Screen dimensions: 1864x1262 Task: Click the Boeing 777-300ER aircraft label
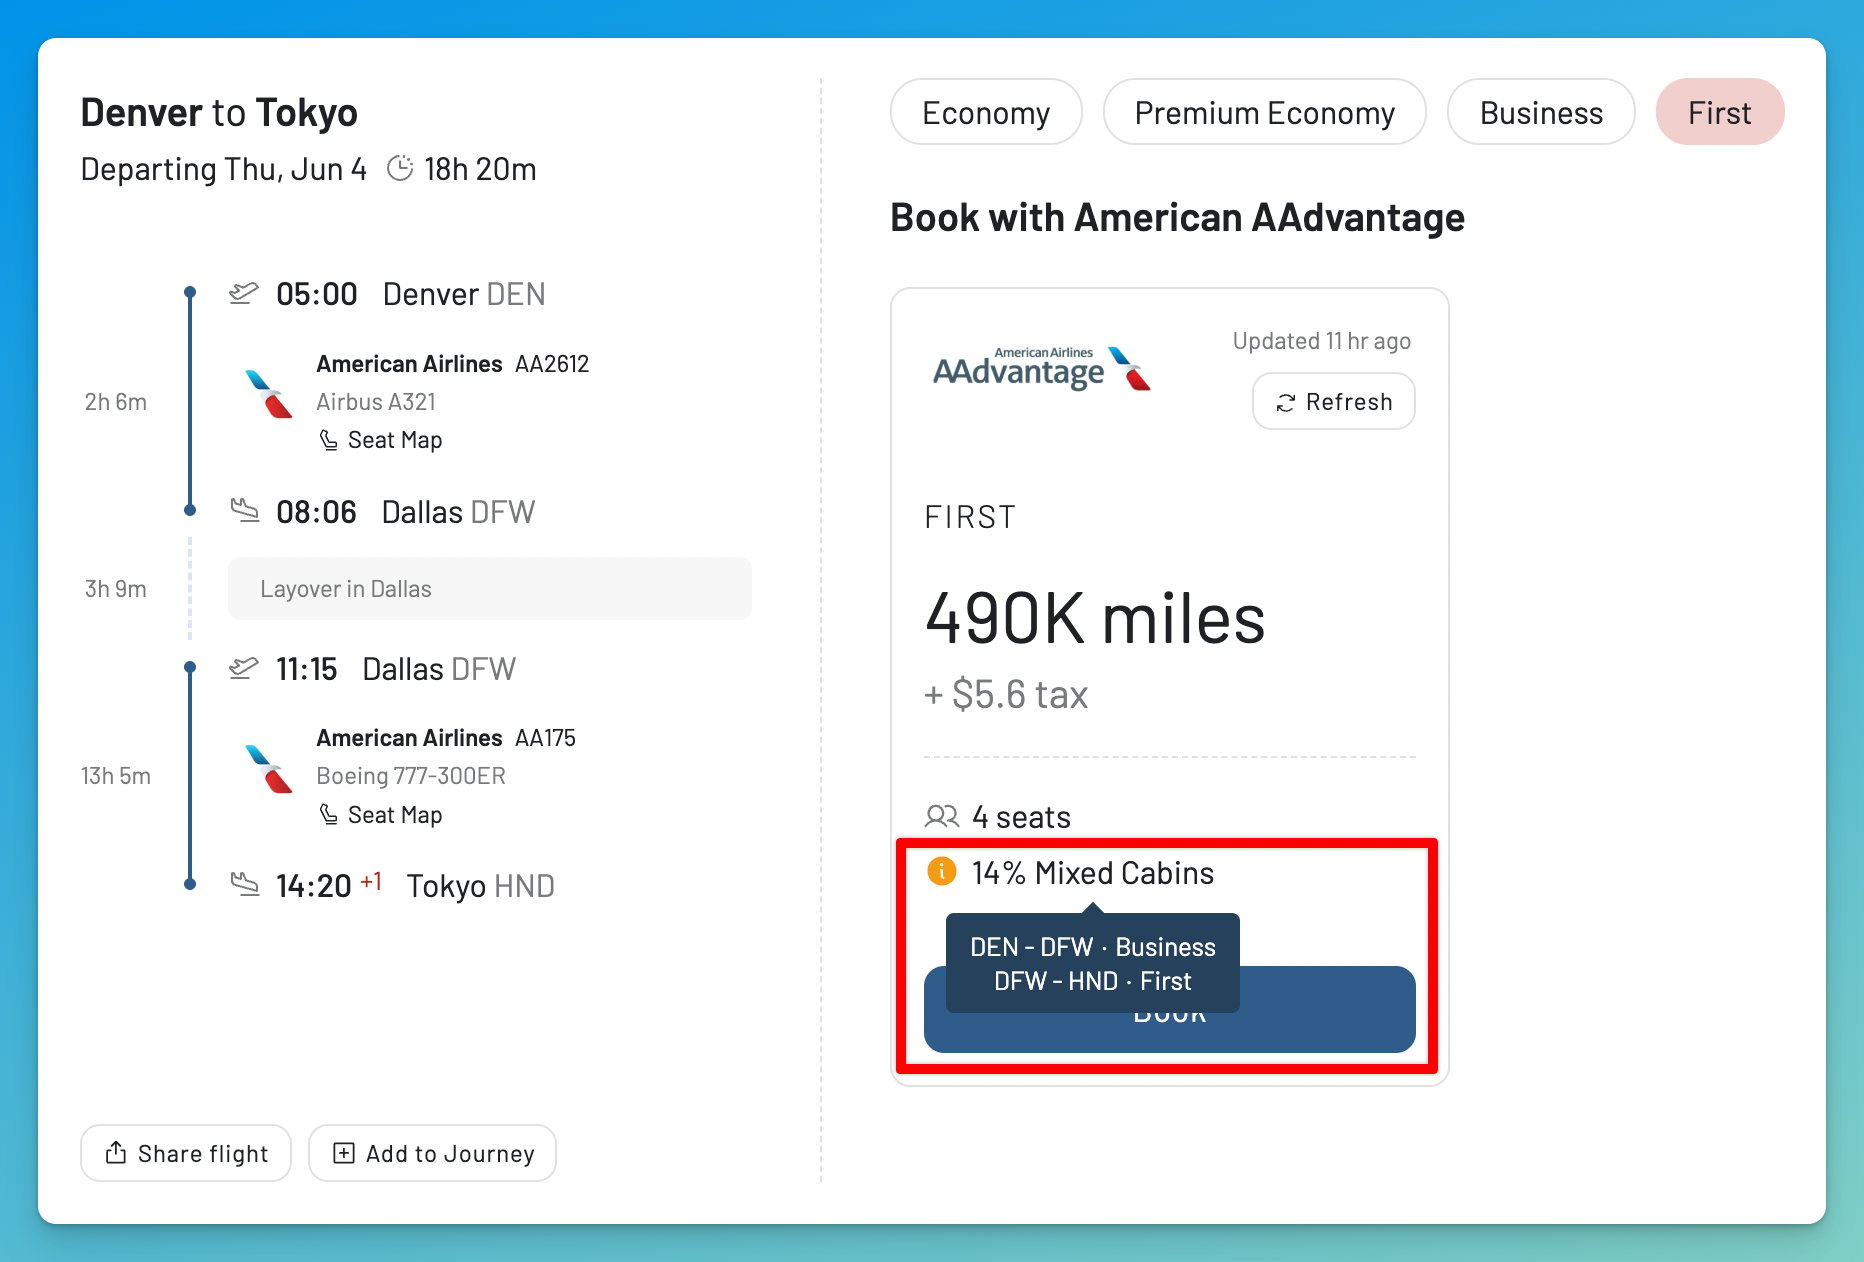point(411,776)
